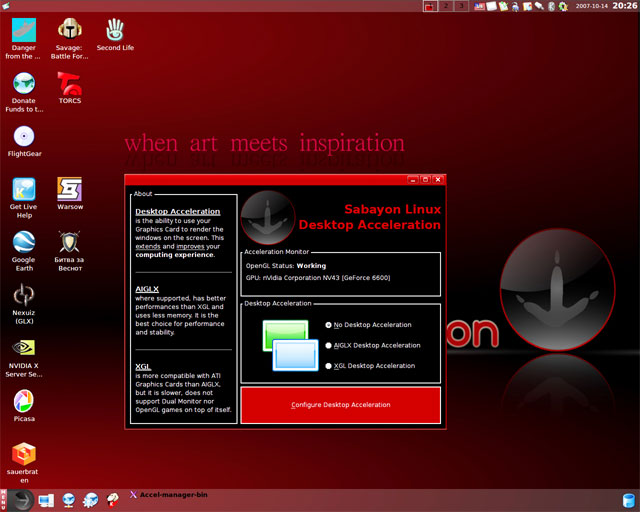Minimize the Desktop Acceleration window
The width and height of the screenshot is (640, 512).
pos(413,180)
